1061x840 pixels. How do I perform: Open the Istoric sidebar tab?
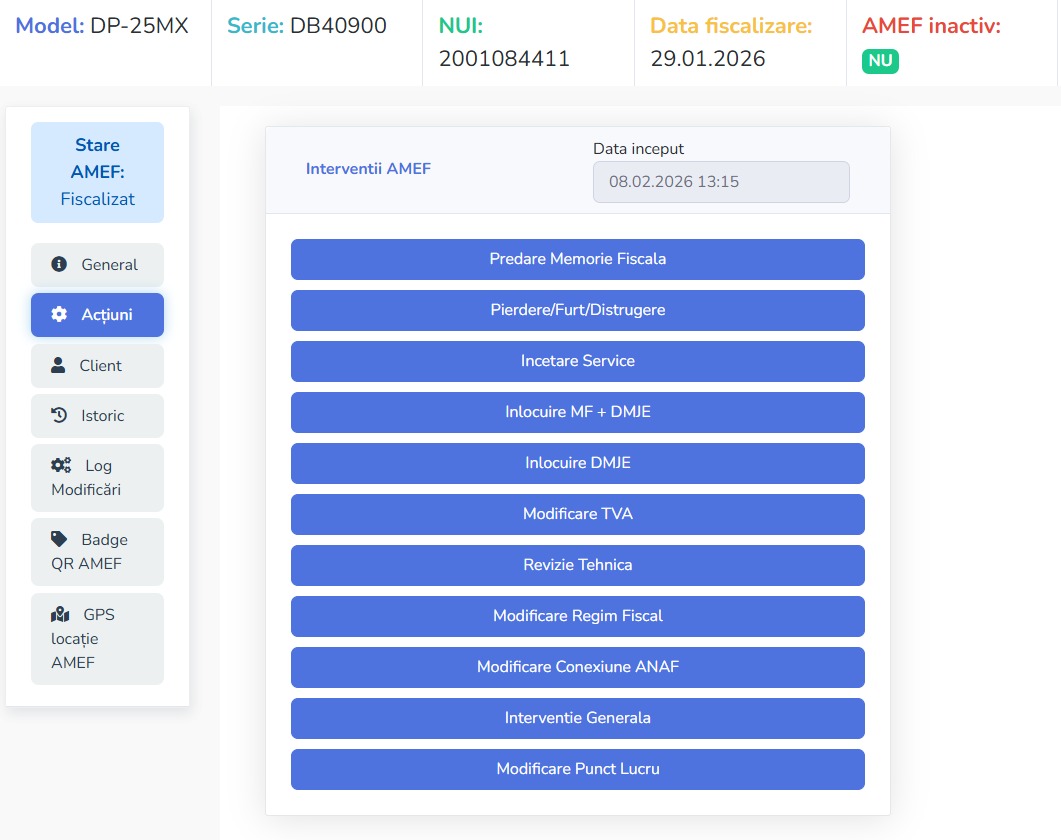click(x=97, y=415)
